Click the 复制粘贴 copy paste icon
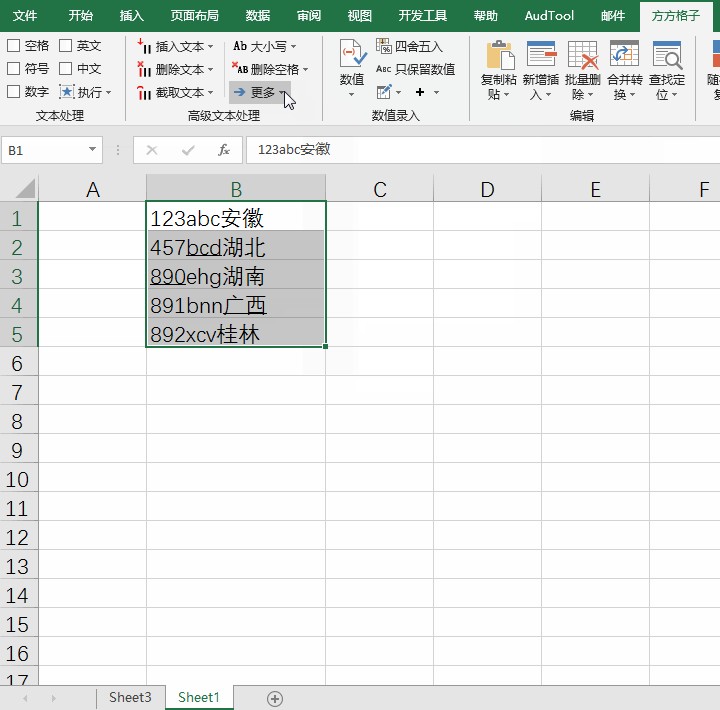Viewport: 720px width, 710px height. tap(500, 54)
